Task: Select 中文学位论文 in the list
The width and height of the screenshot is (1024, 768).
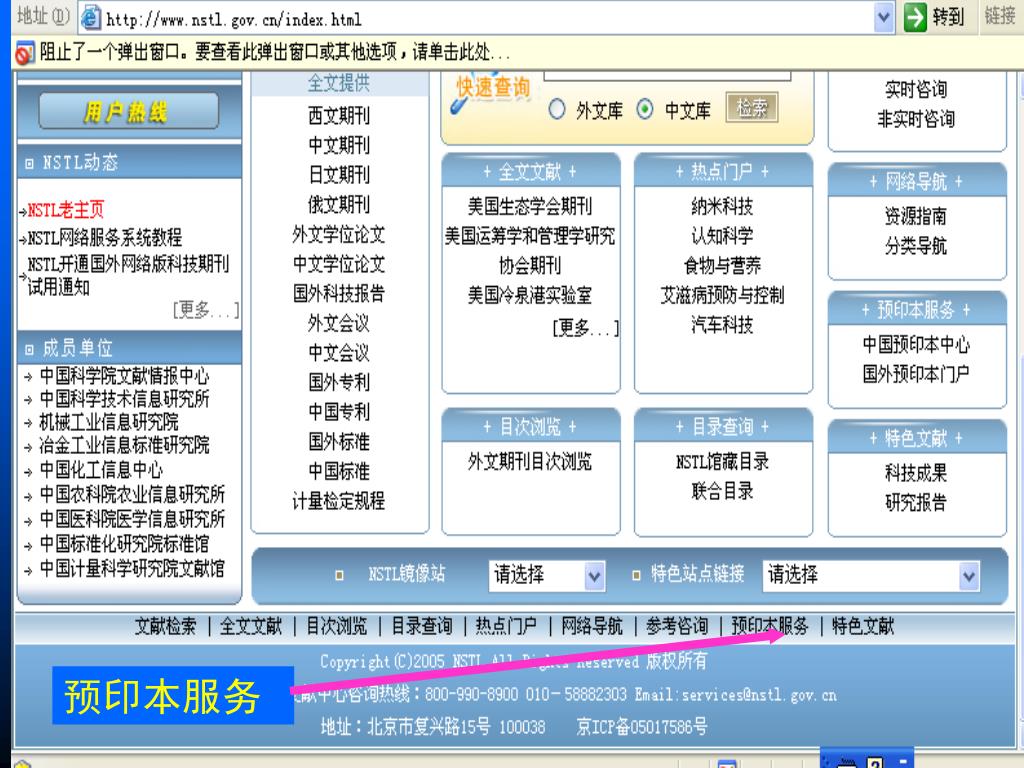Action: click(x=339, y=264)
